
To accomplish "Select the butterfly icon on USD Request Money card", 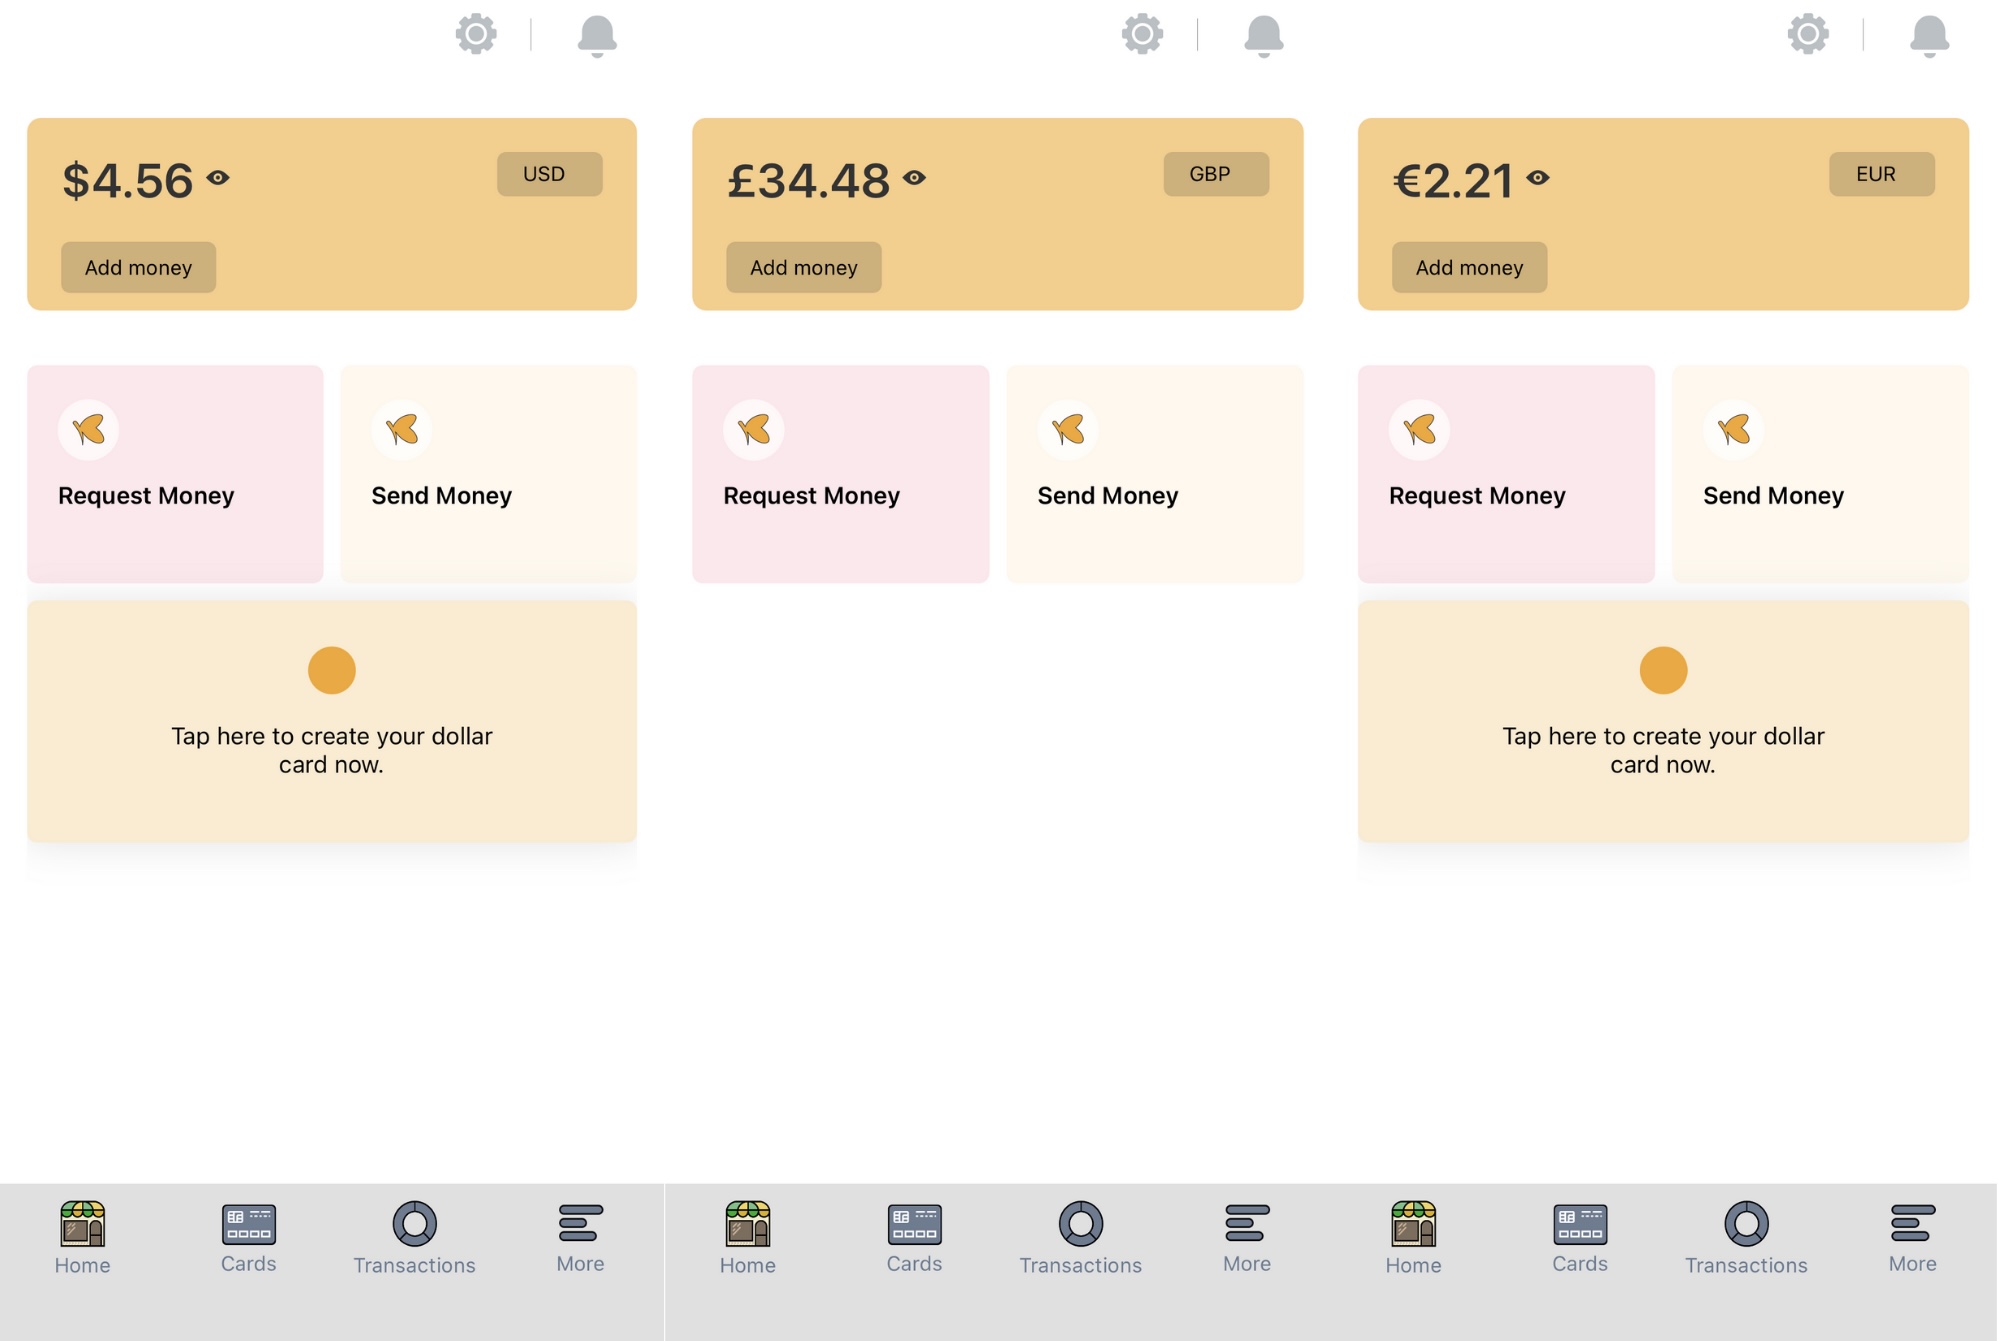I will 89,428.
